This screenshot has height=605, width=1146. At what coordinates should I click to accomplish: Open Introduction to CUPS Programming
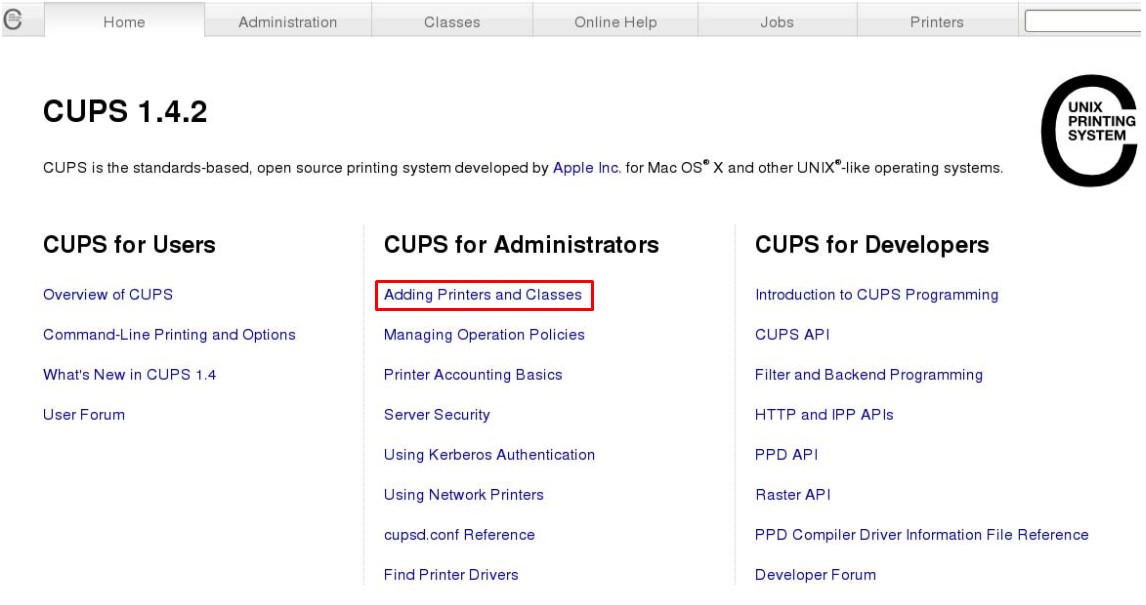point(876,295)
